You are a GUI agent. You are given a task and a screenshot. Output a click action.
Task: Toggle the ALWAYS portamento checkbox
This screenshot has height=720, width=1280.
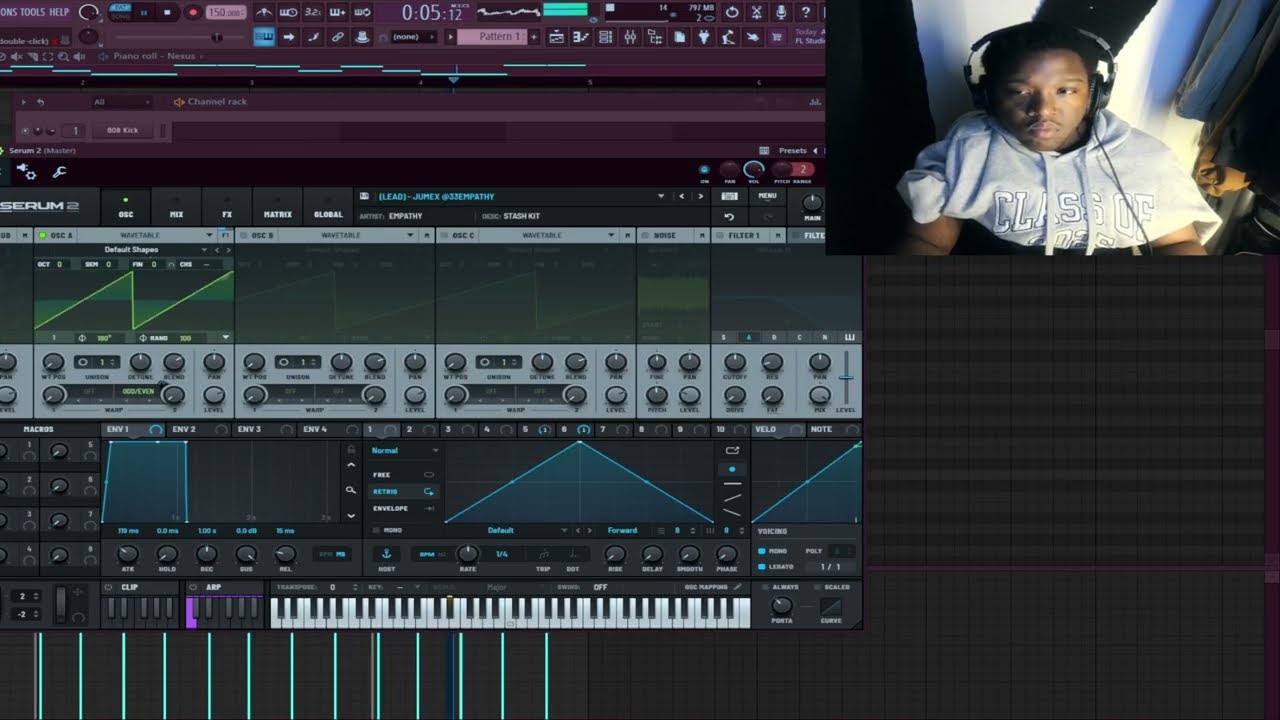click(764, 587)
